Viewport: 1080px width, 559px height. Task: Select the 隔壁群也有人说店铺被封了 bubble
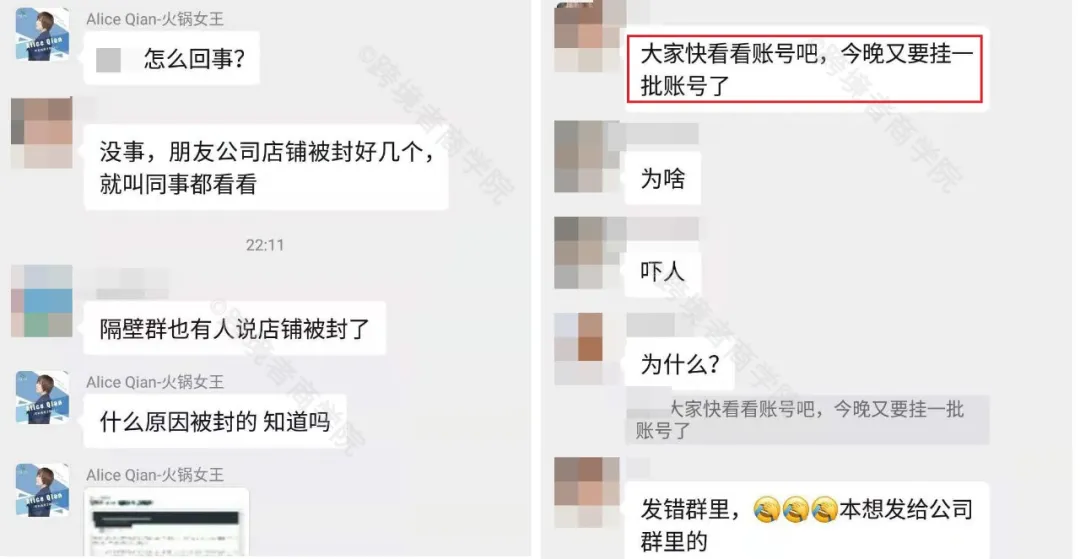[235, 328]
